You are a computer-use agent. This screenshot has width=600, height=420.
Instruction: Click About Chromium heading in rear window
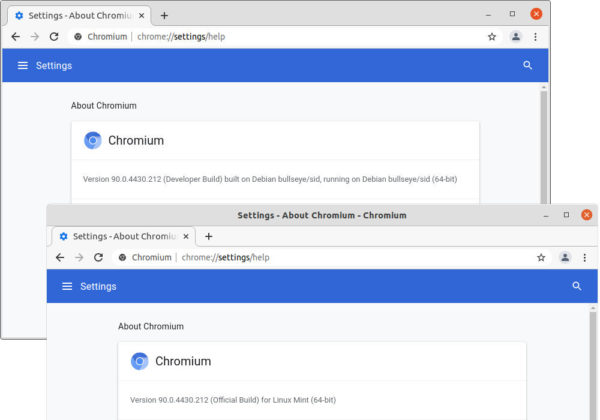pos(103,106)
